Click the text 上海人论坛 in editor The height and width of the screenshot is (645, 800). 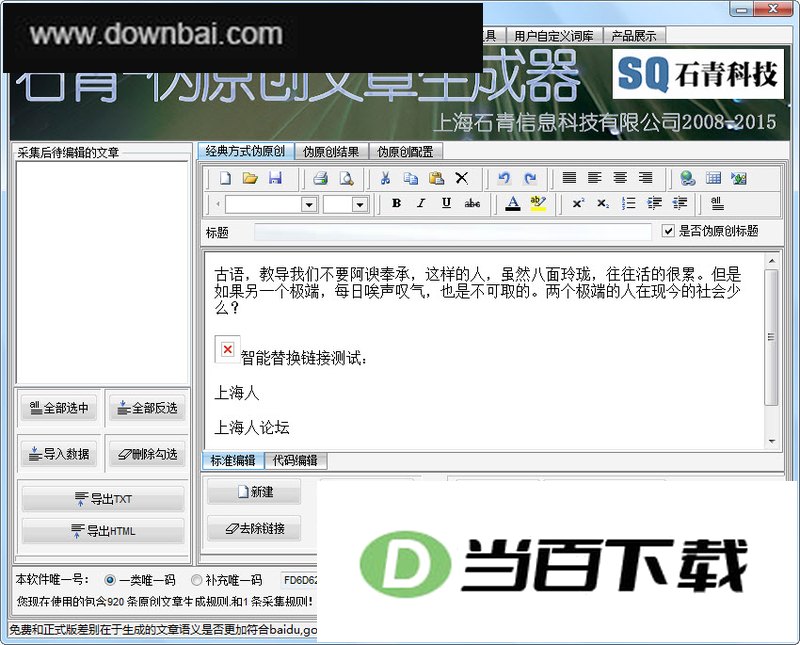point(252,427)
